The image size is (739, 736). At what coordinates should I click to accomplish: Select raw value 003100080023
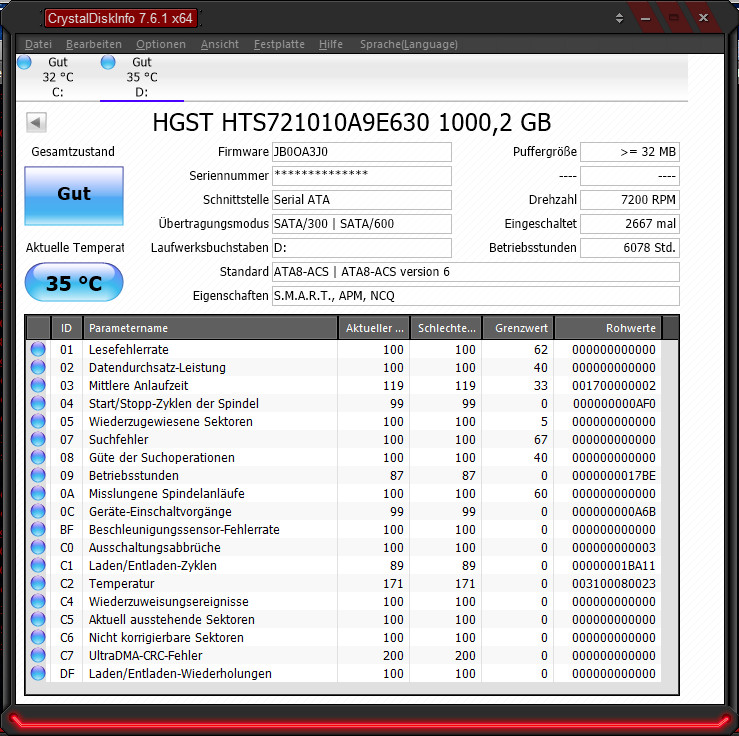click(614, 584)
